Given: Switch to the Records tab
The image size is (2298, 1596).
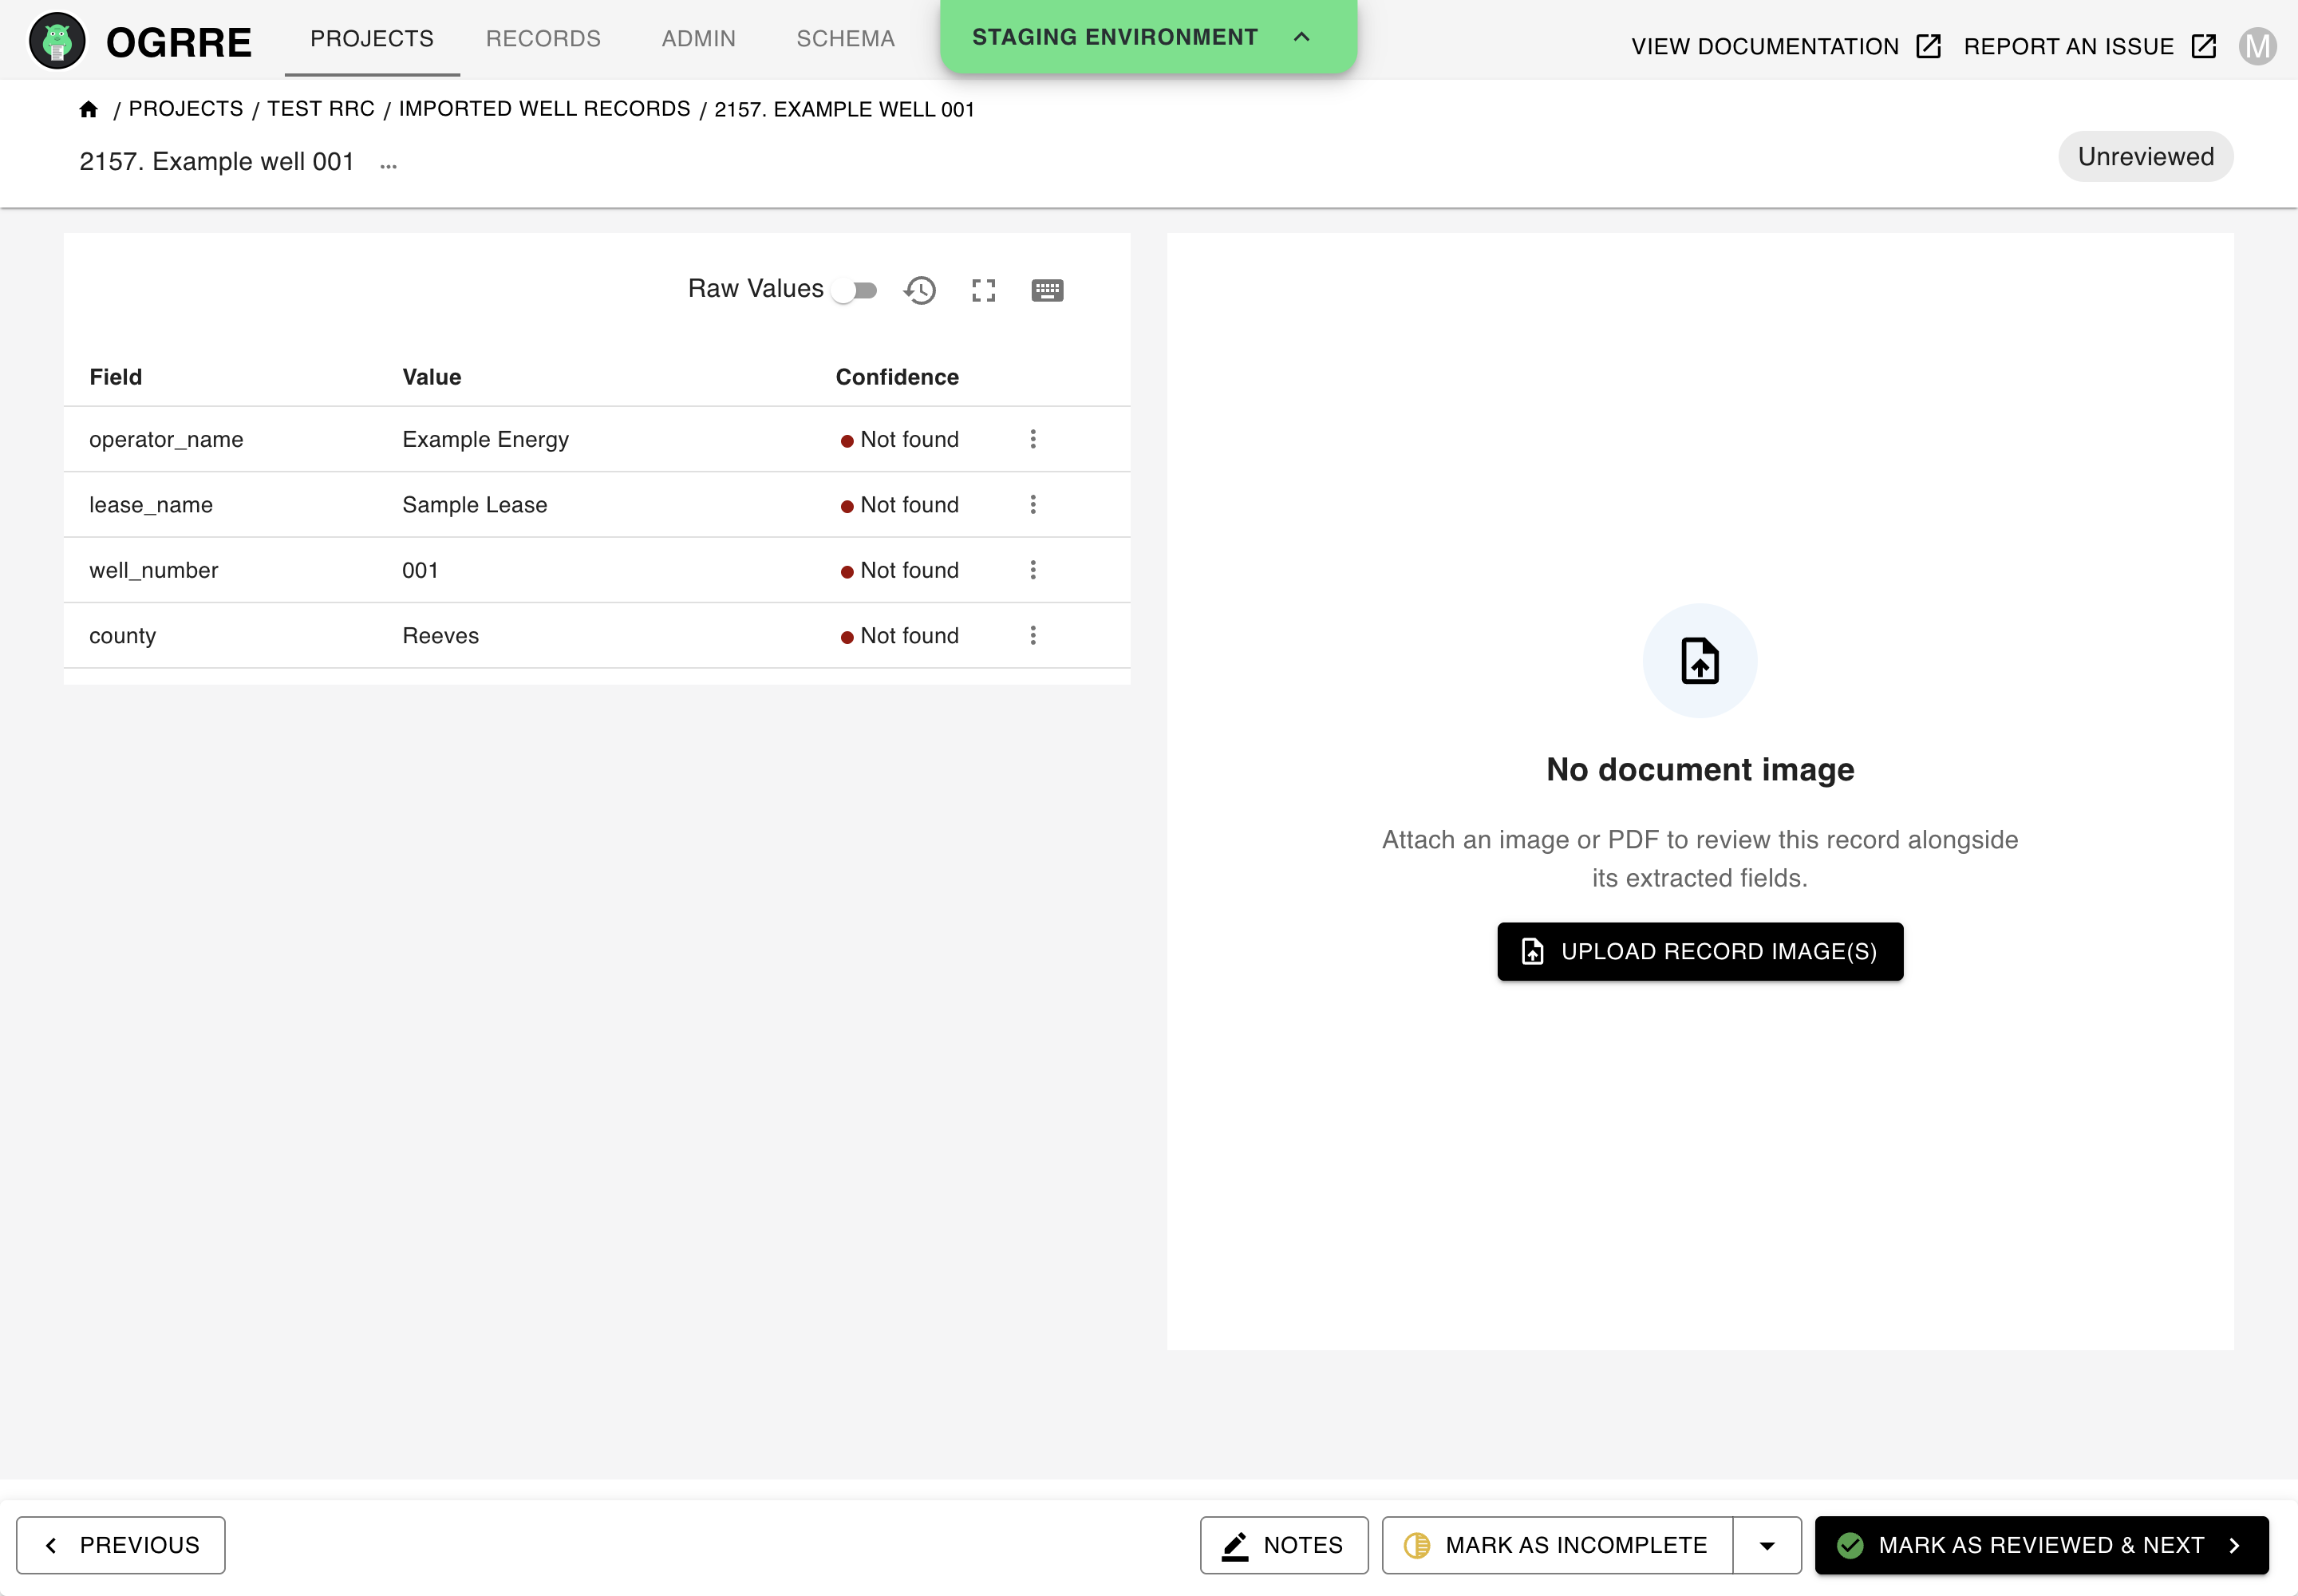Looking at the screenshot, I should pyautogui.click(x=543, y=39).
